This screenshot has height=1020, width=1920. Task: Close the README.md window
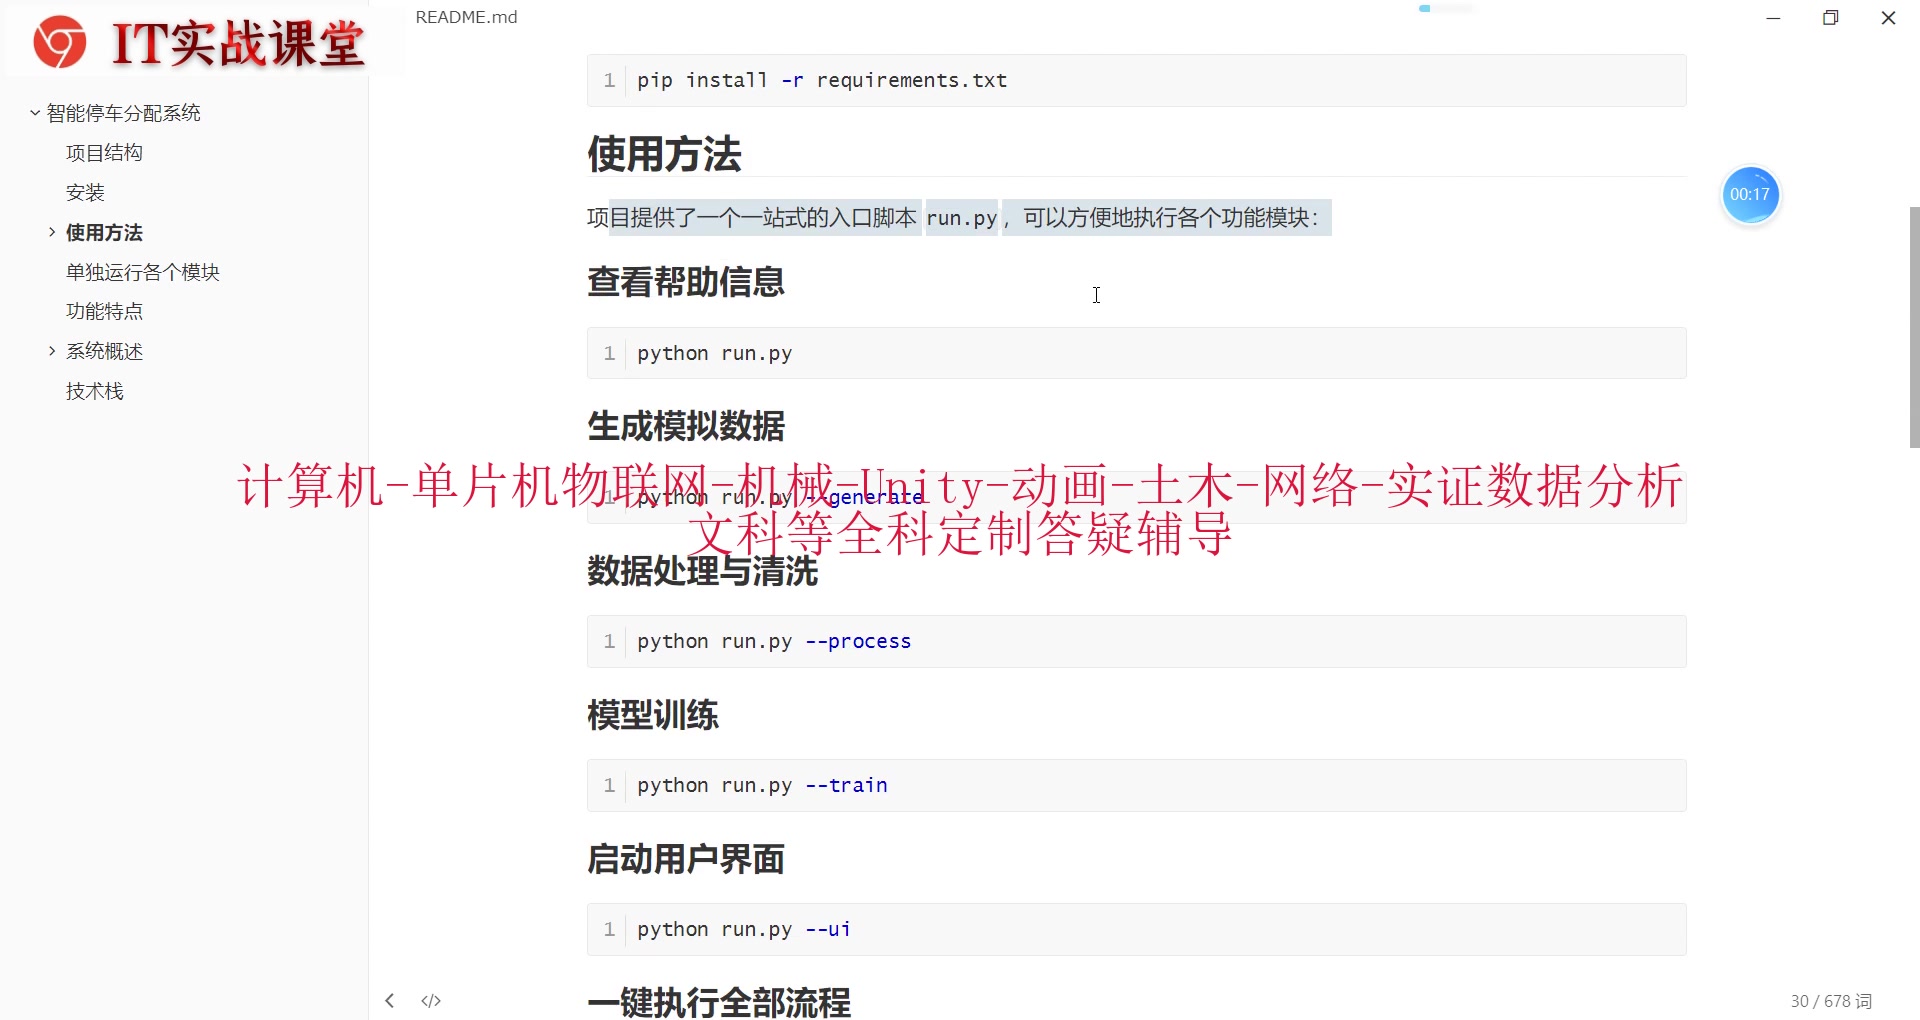[x=1888, y=18]
